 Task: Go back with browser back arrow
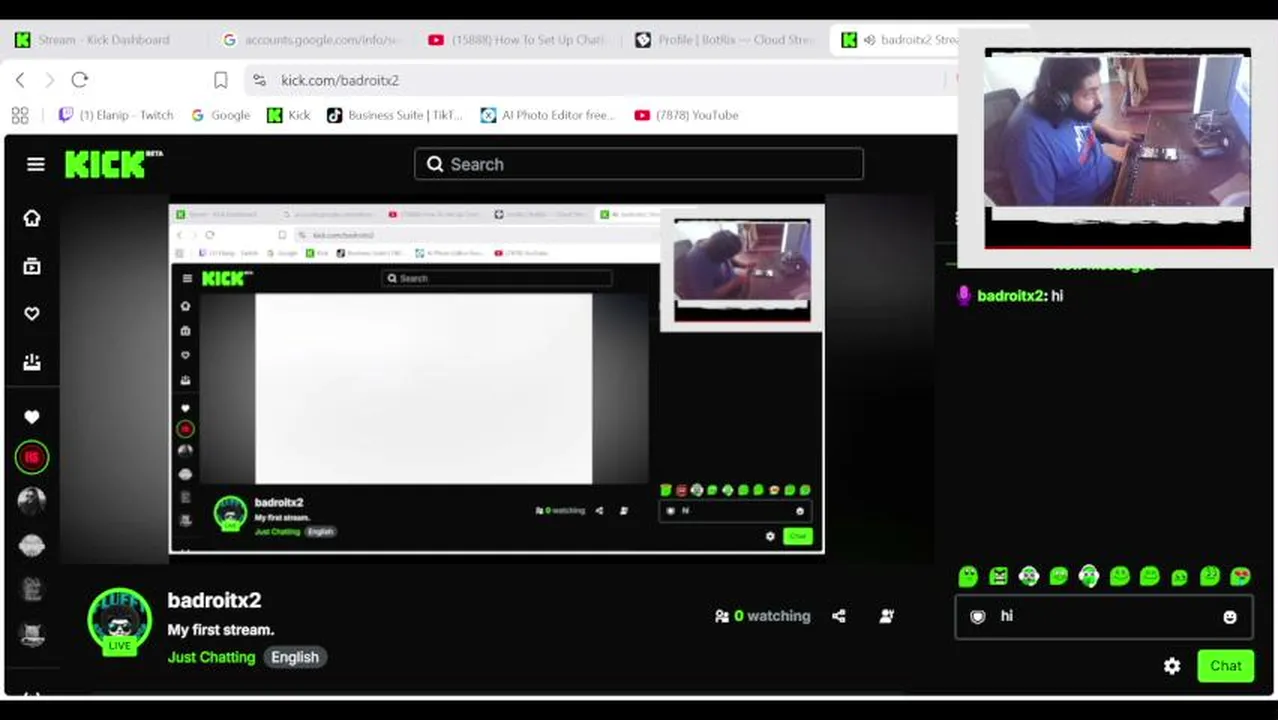click(x=20, y=80)
